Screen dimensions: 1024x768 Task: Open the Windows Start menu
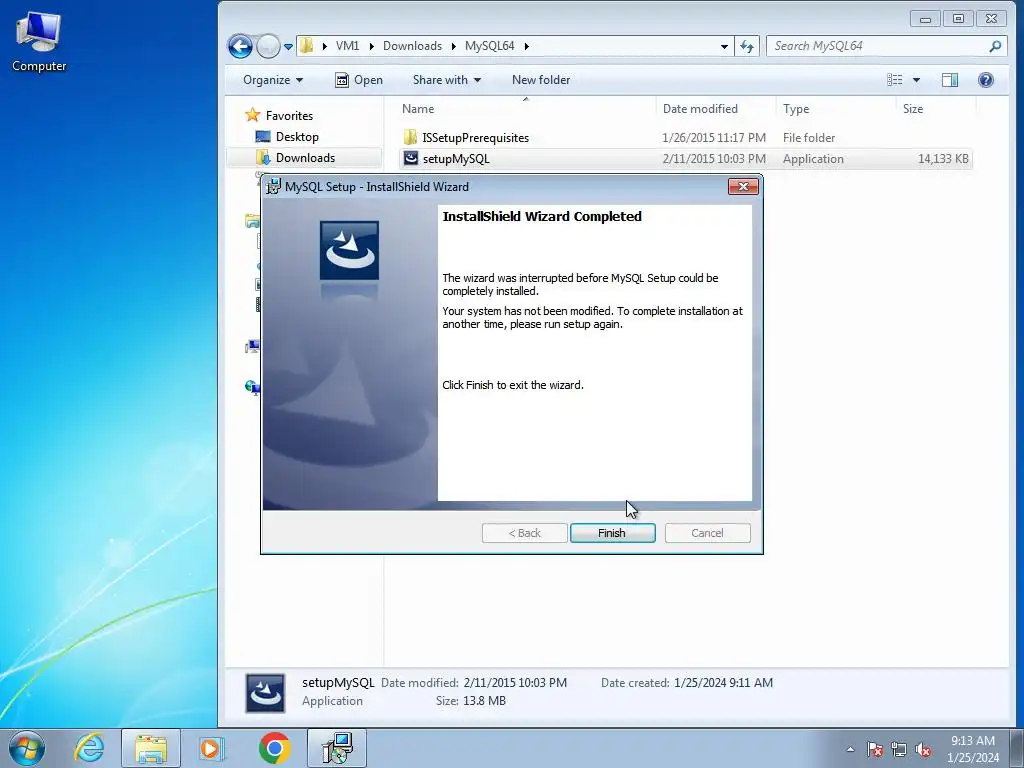tap(27, 748)
